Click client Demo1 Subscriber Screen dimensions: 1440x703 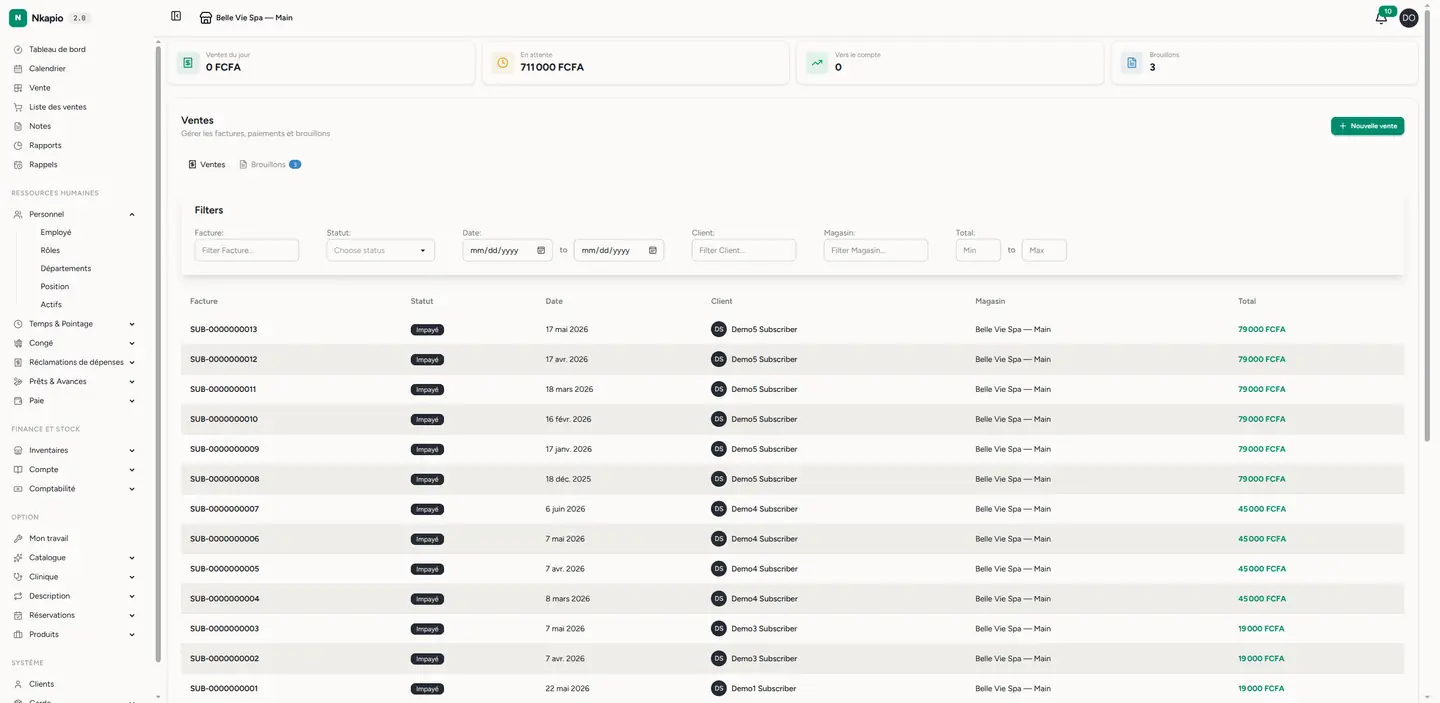[x=764, y=689]
